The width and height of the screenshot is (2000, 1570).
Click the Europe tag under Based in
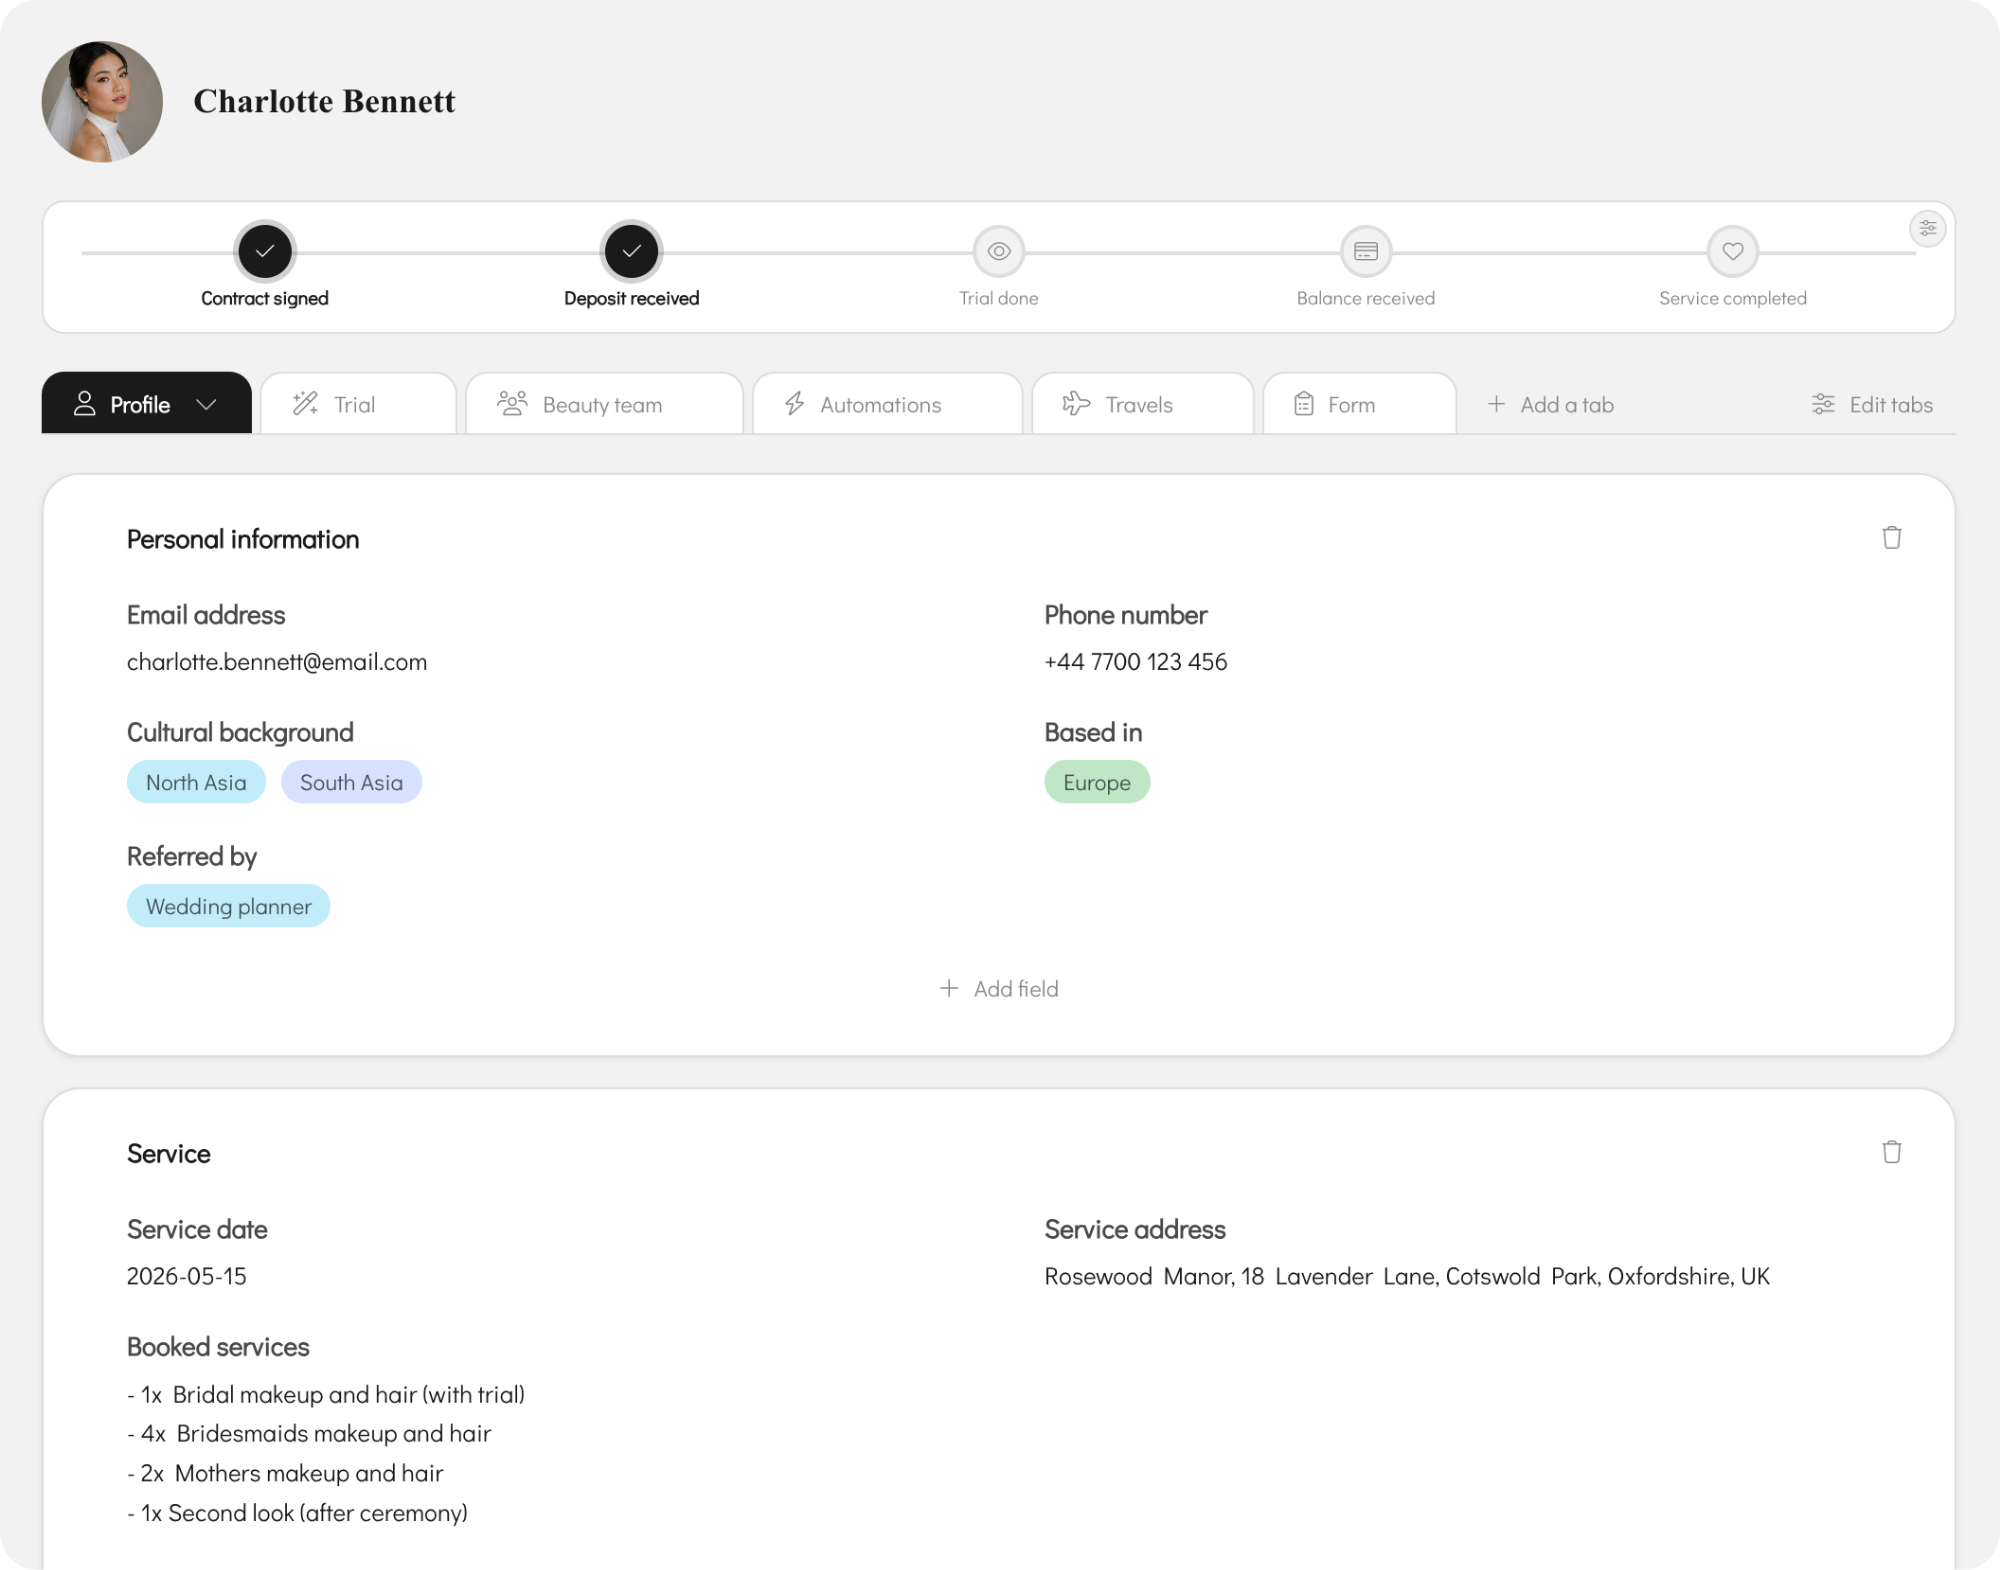click(1097, 782)
